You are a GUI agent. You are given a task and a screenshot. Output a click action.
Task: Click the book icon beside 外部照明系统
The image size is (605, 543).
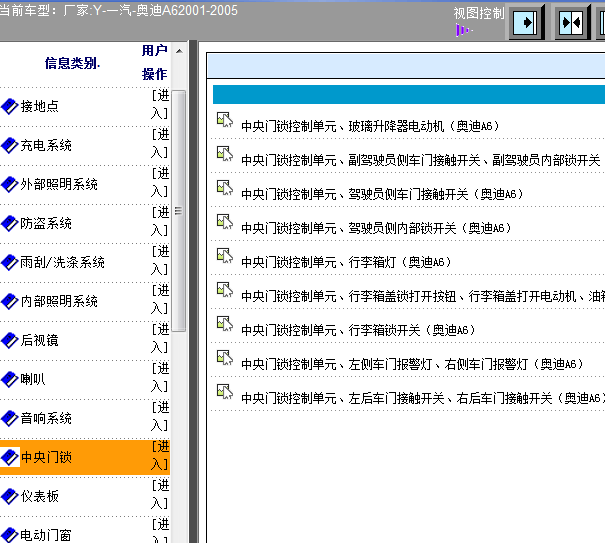tap(10, 185)
